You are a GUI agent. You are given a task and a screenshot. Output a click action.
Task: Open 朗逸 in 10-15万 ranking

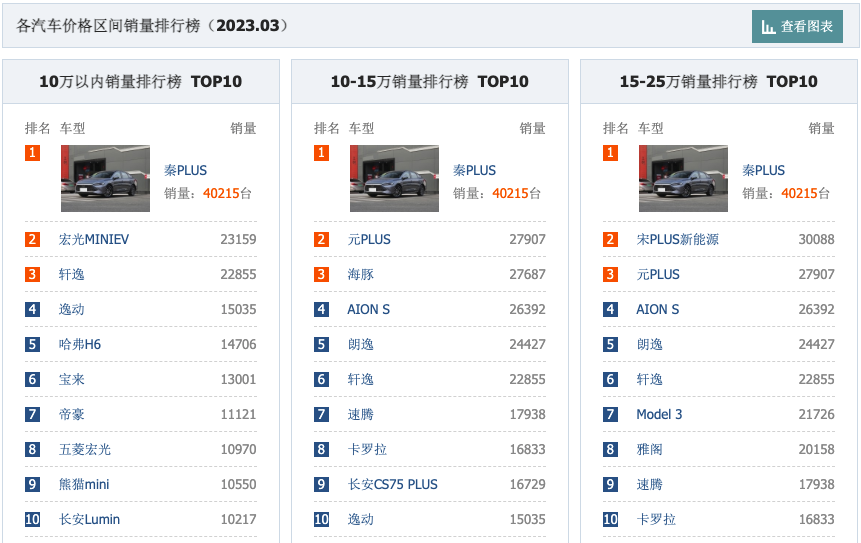pyautogui.click(x=360, y=344)
